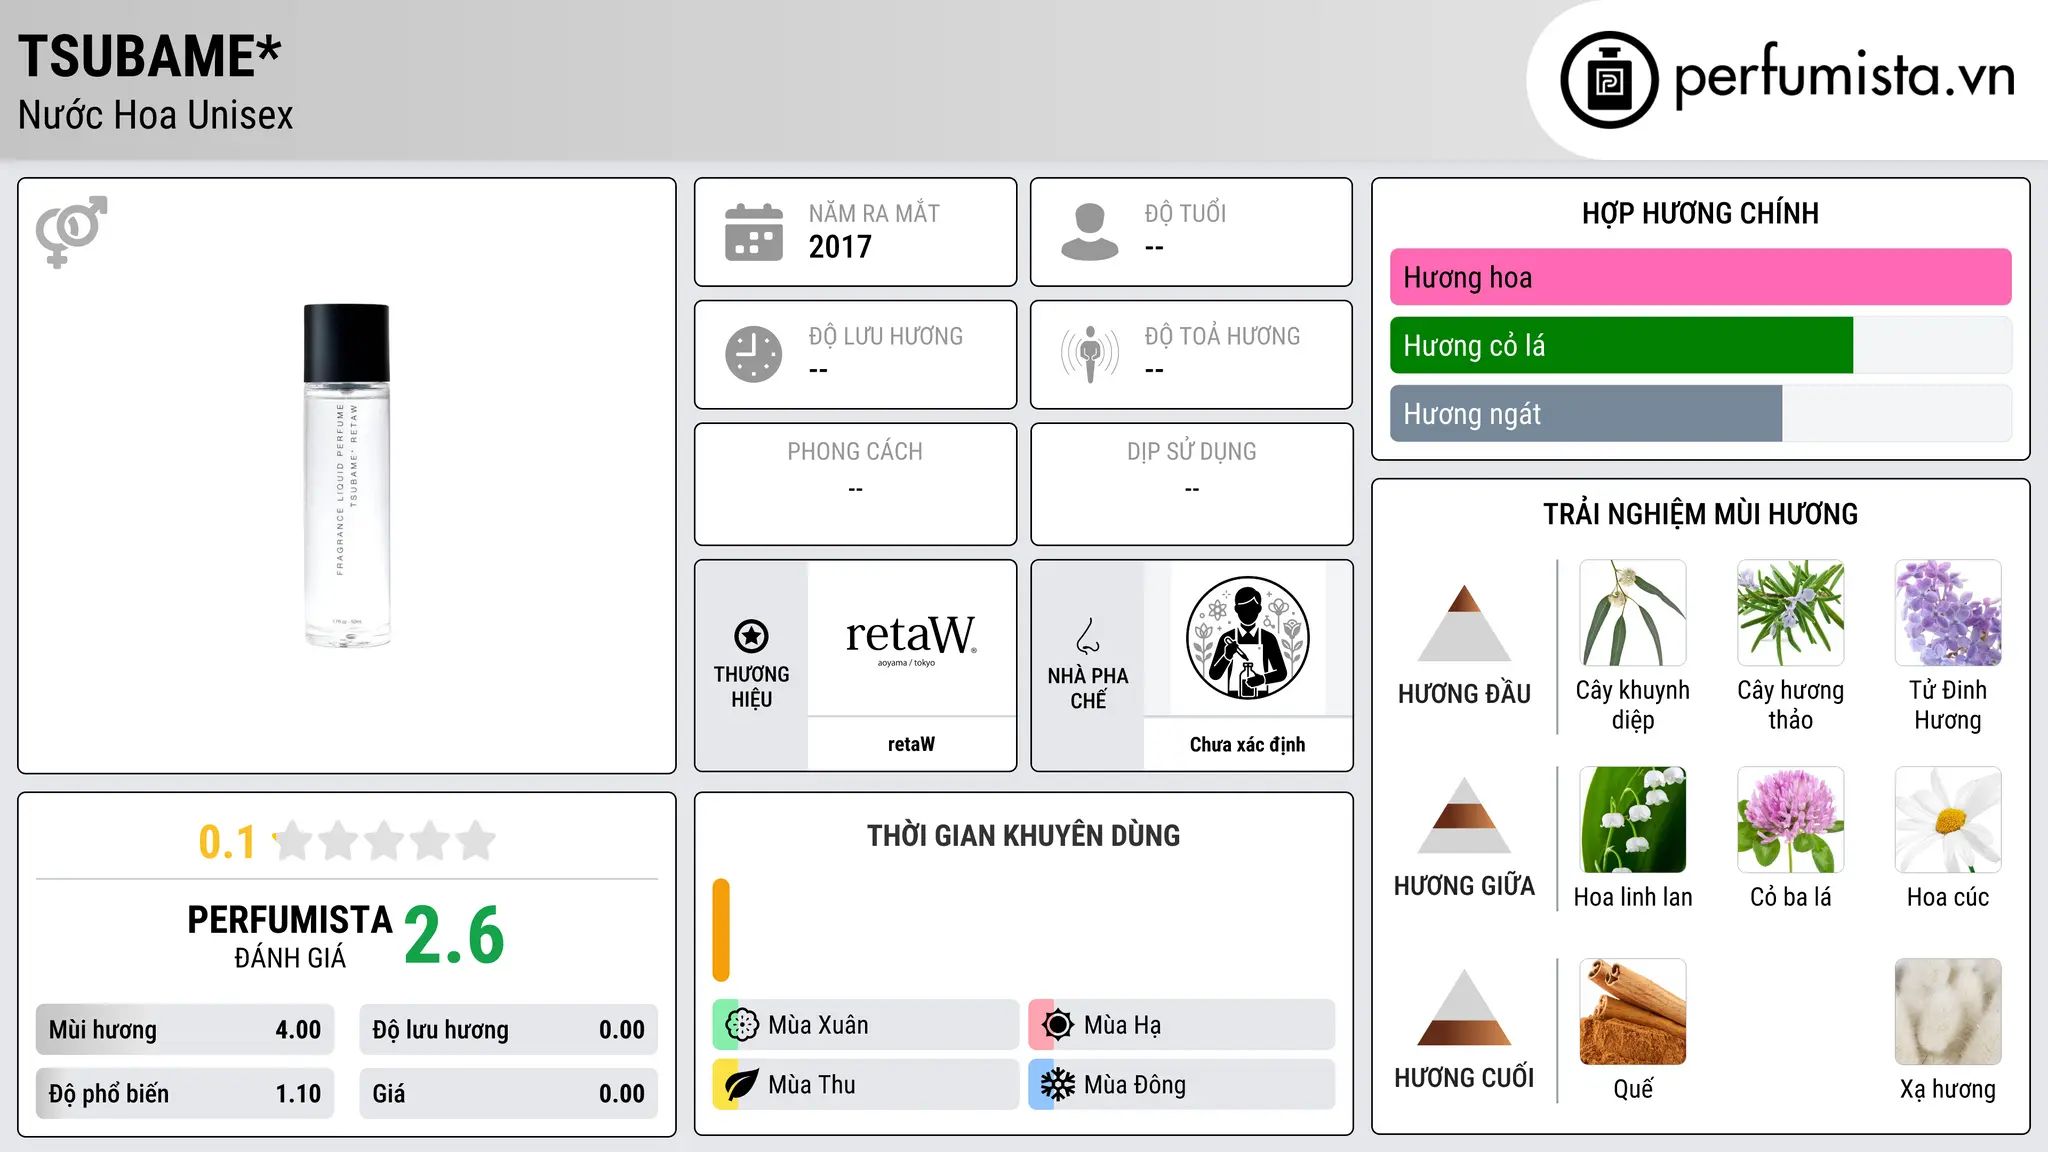Screen dimensions: 2048x1152
Task: Click the Hương cuối pyramid icon
Action: (x=1465, y=1007)
